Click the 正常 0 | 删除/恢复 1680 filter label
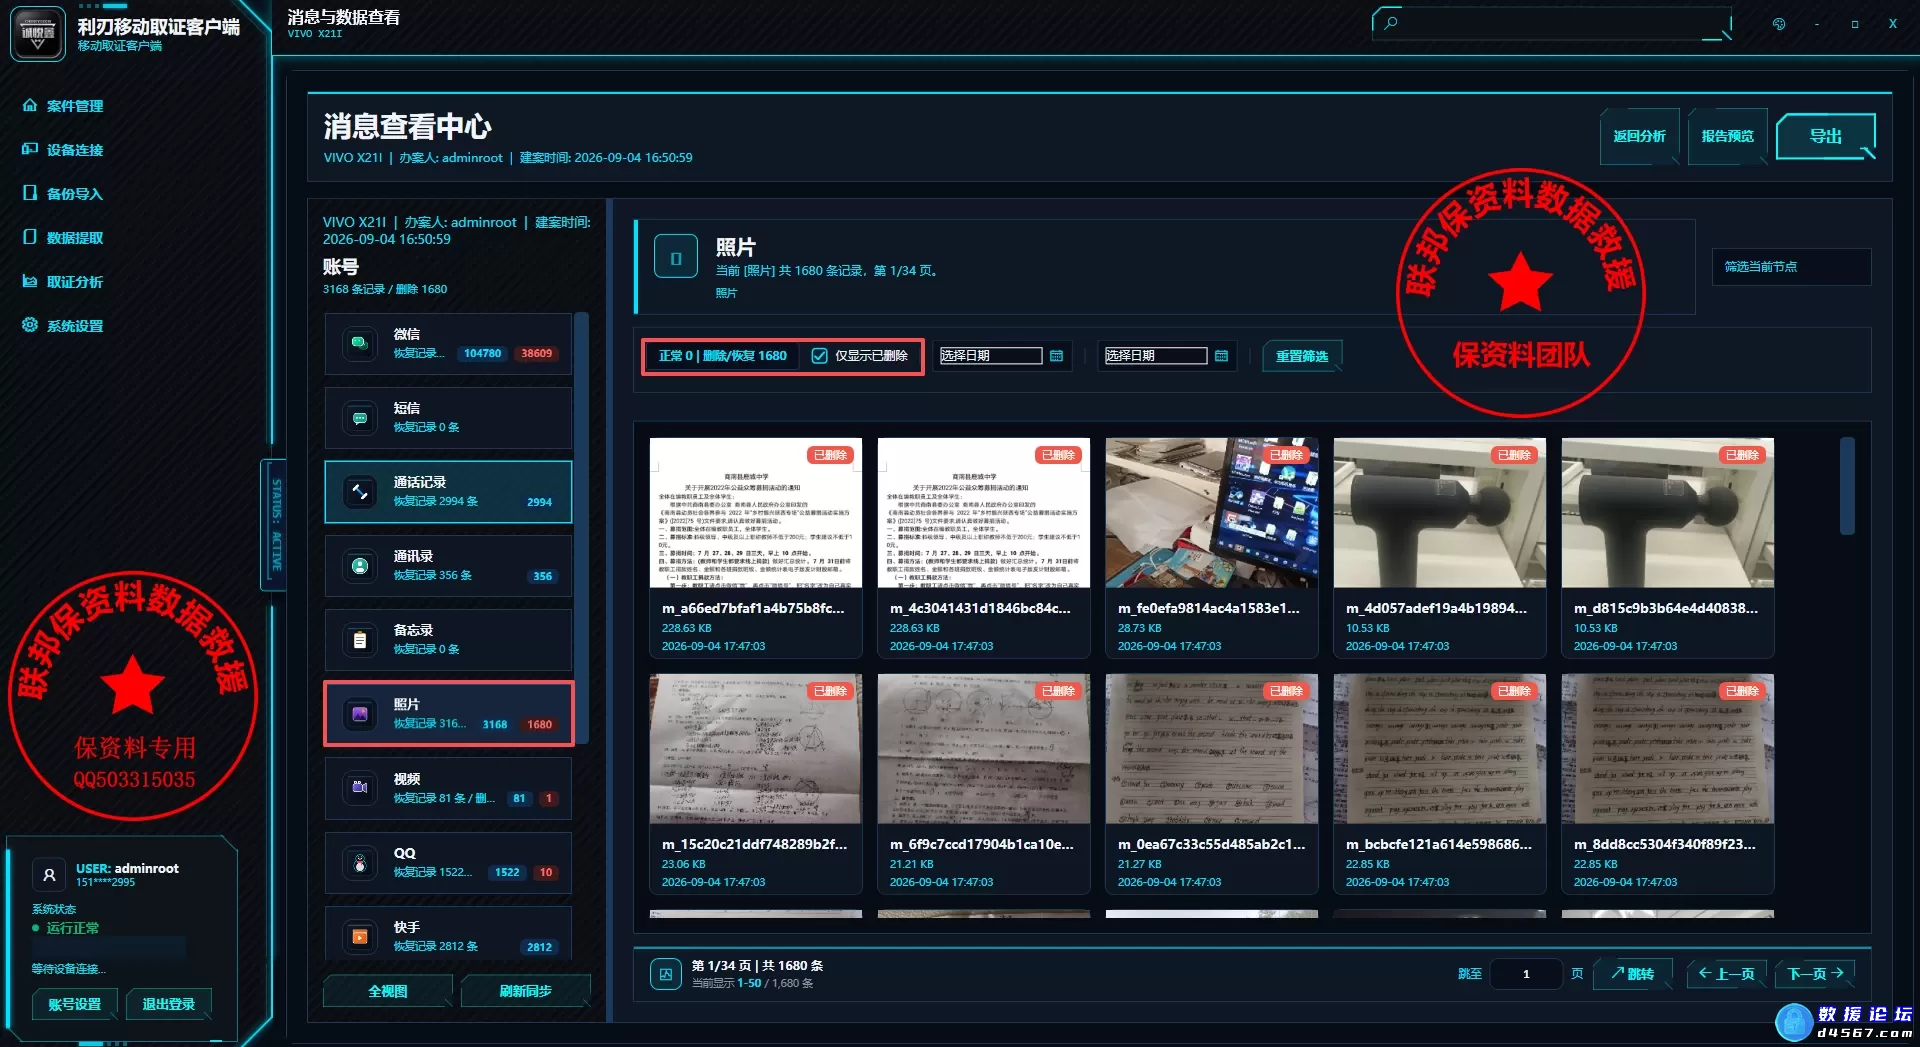The width and height of the screenshot is (1920, 1047). click(x=722, y=356)
